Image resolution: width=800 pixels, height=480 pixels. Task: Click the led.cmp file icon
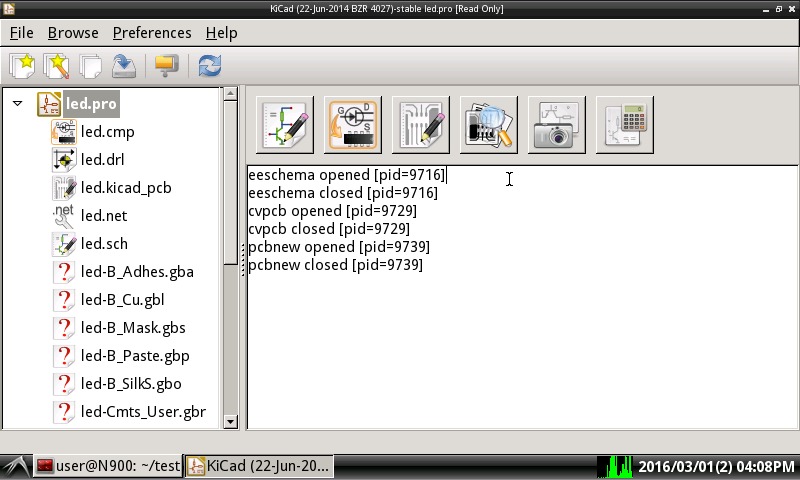[64, 132]
